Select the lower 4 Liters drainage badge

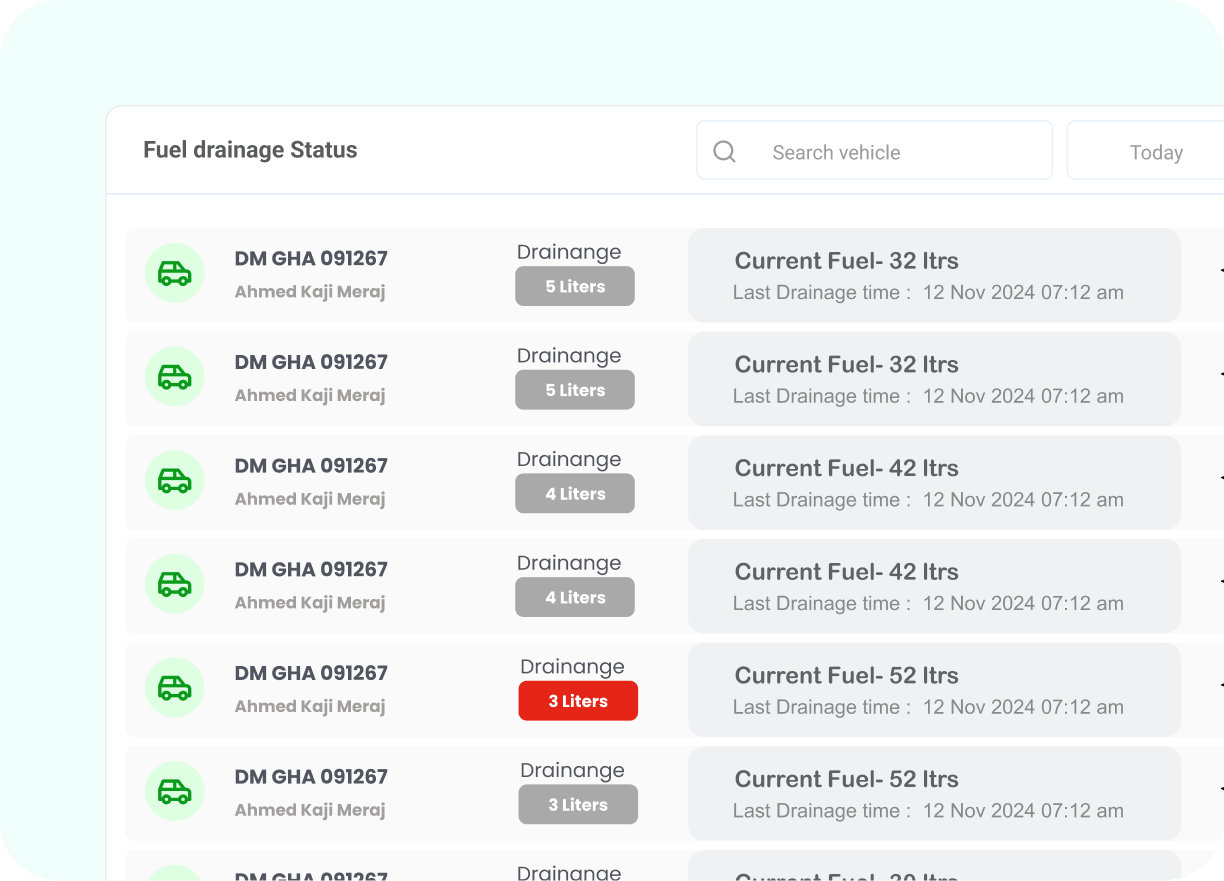point(575,597)
